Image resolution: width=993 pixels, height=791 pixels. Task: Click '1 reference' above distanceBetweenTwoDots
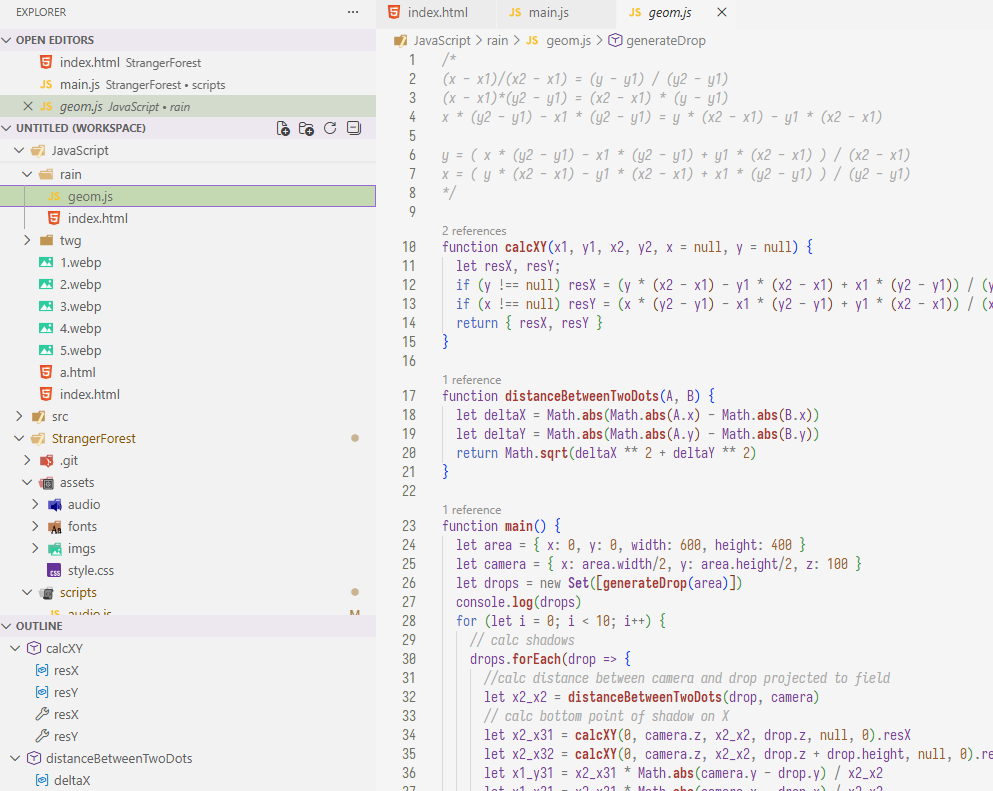(x=472, y=380)
